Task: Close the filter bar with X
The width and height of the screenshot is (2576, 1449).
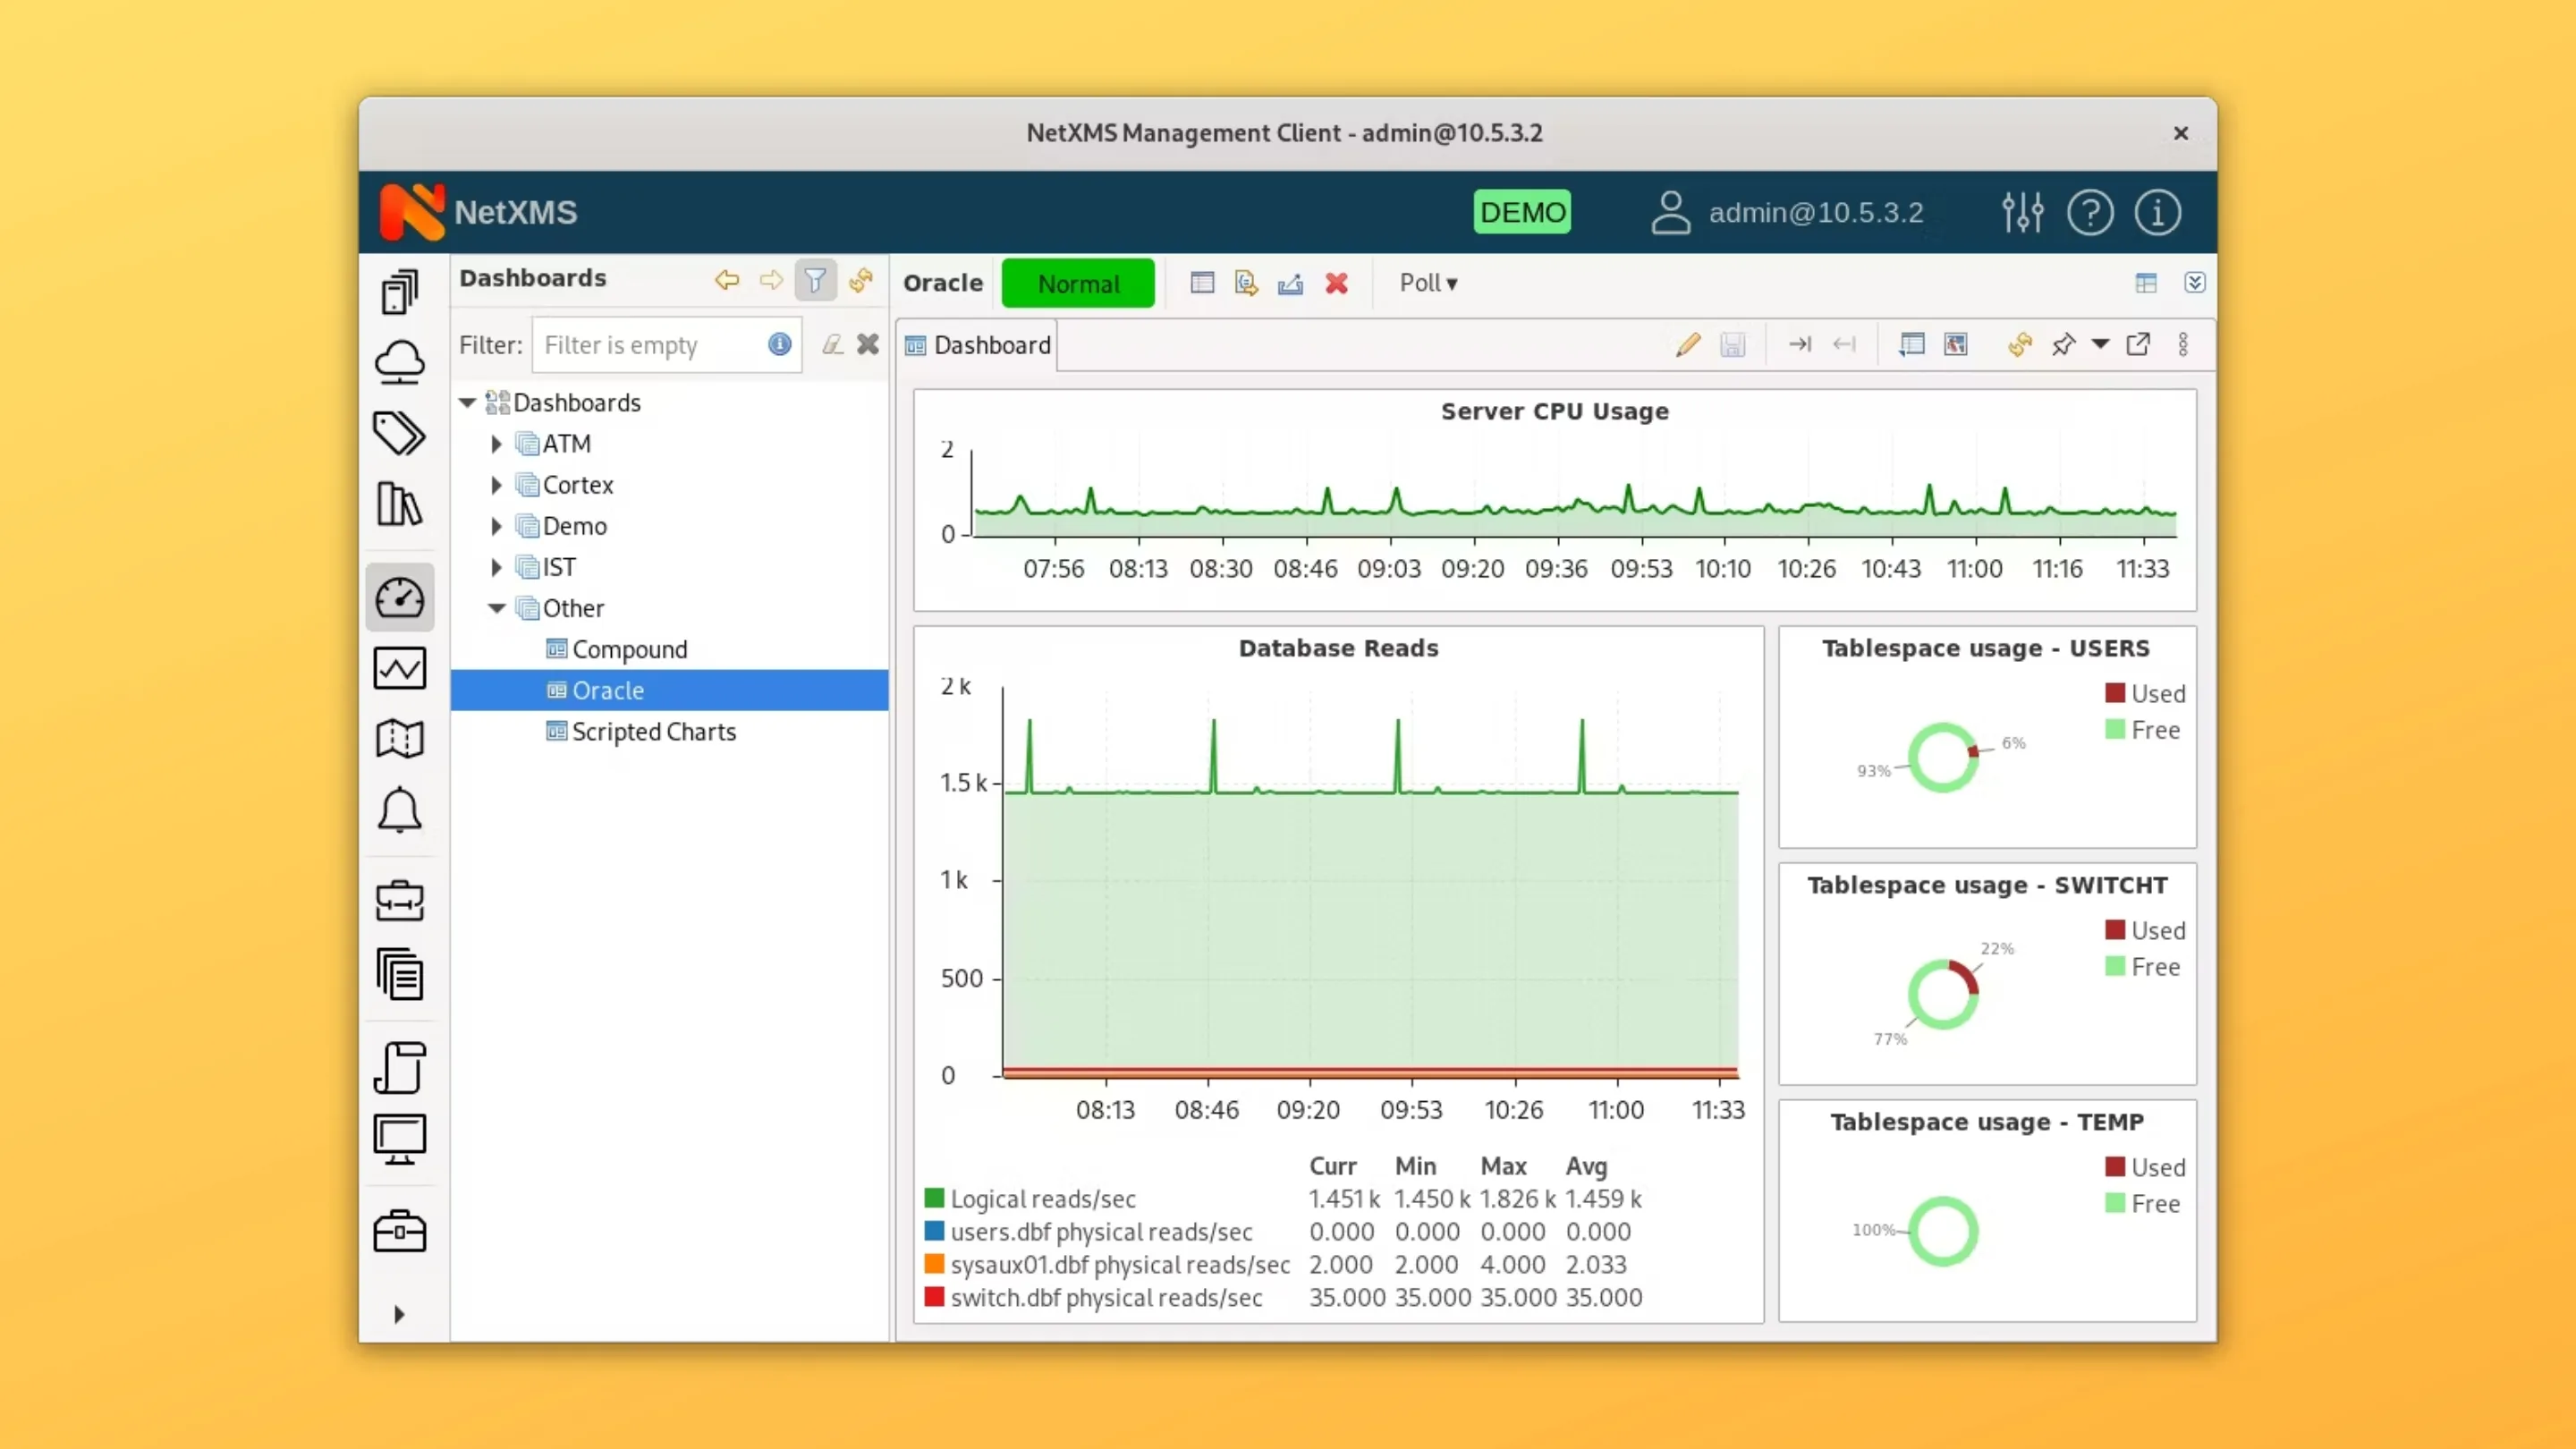Action: click(x=868, y=345)
